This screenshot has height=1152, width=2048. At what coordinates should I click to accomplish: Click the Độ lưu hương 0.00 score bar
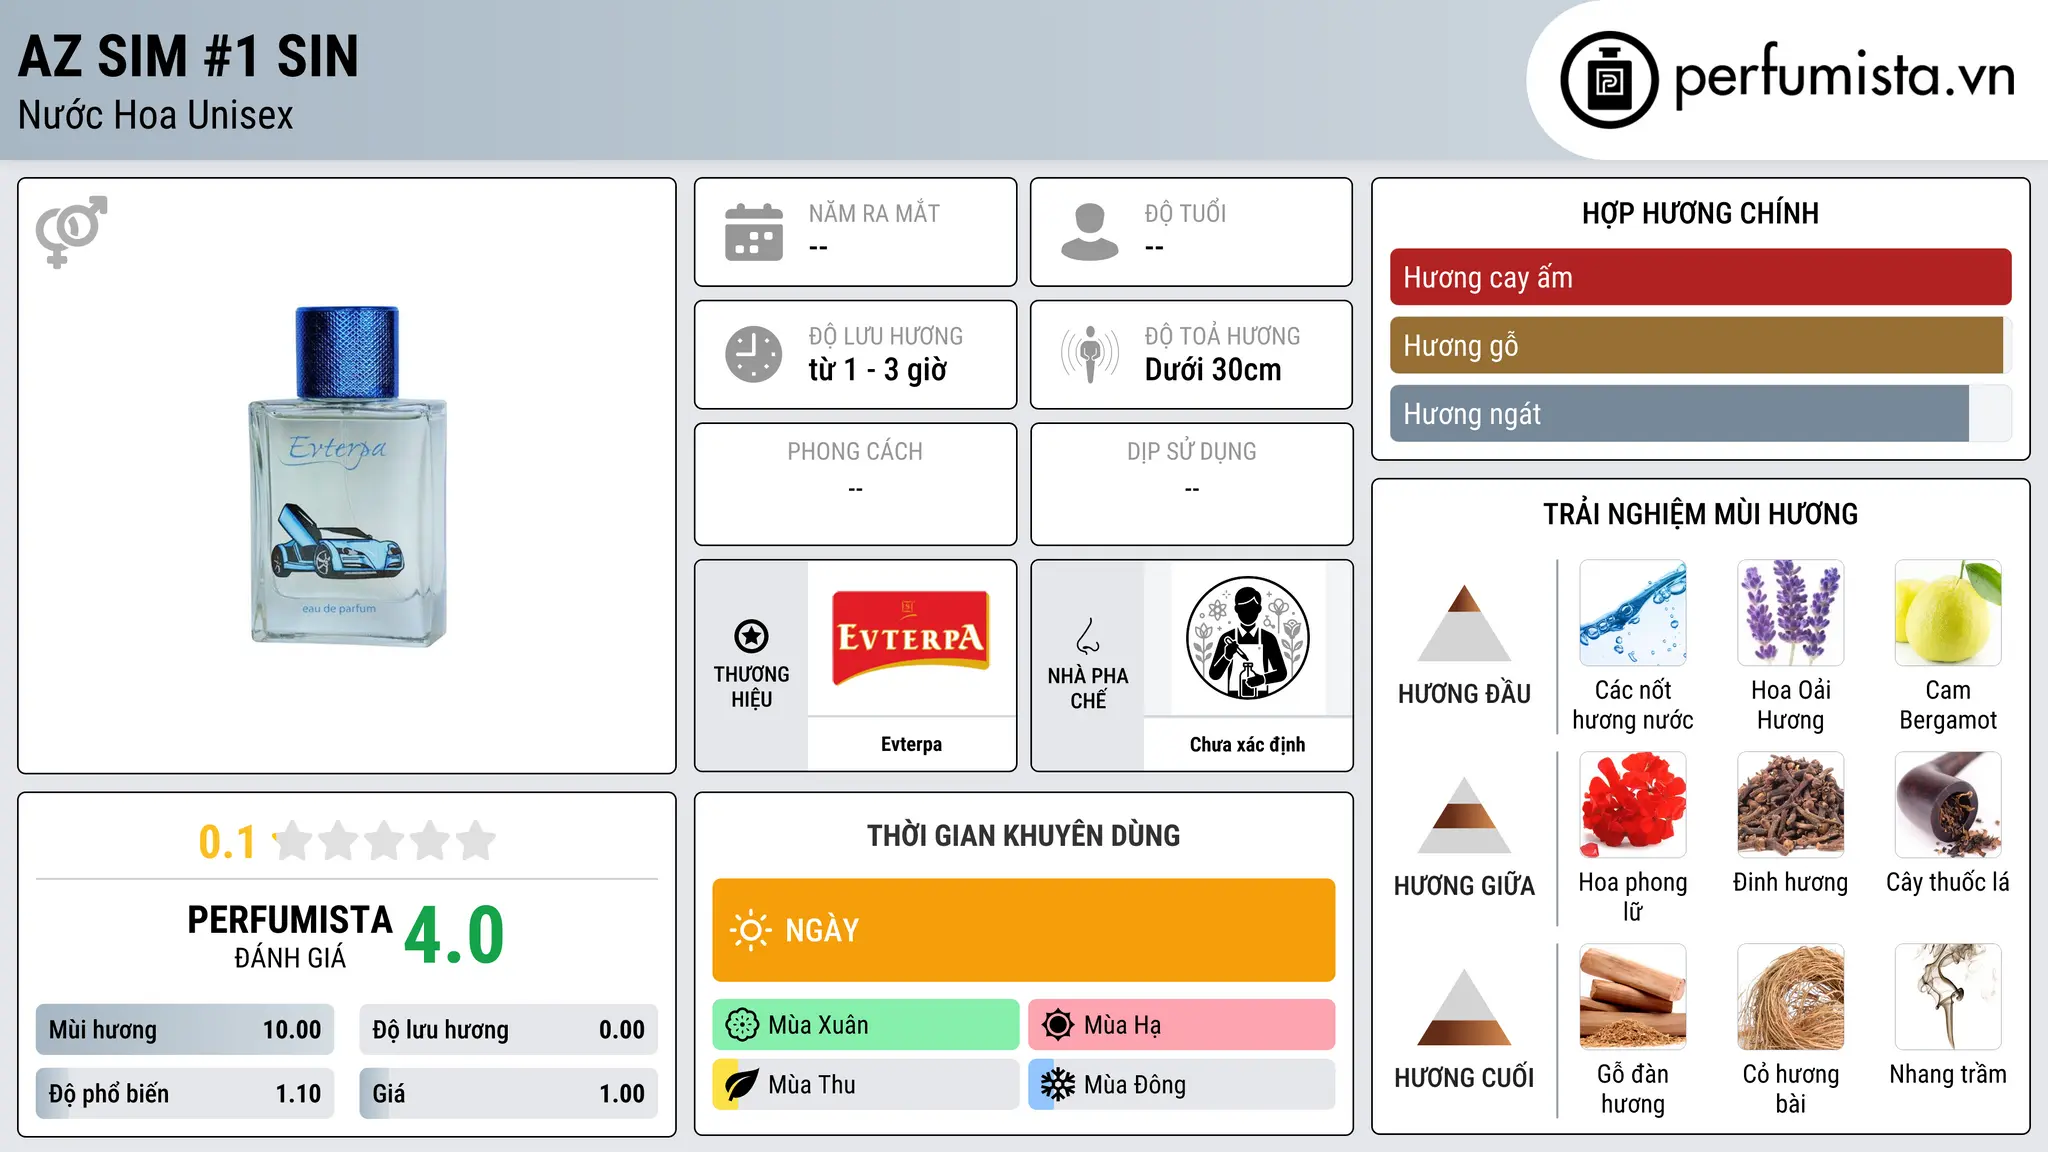click(x=508, y=1030)
